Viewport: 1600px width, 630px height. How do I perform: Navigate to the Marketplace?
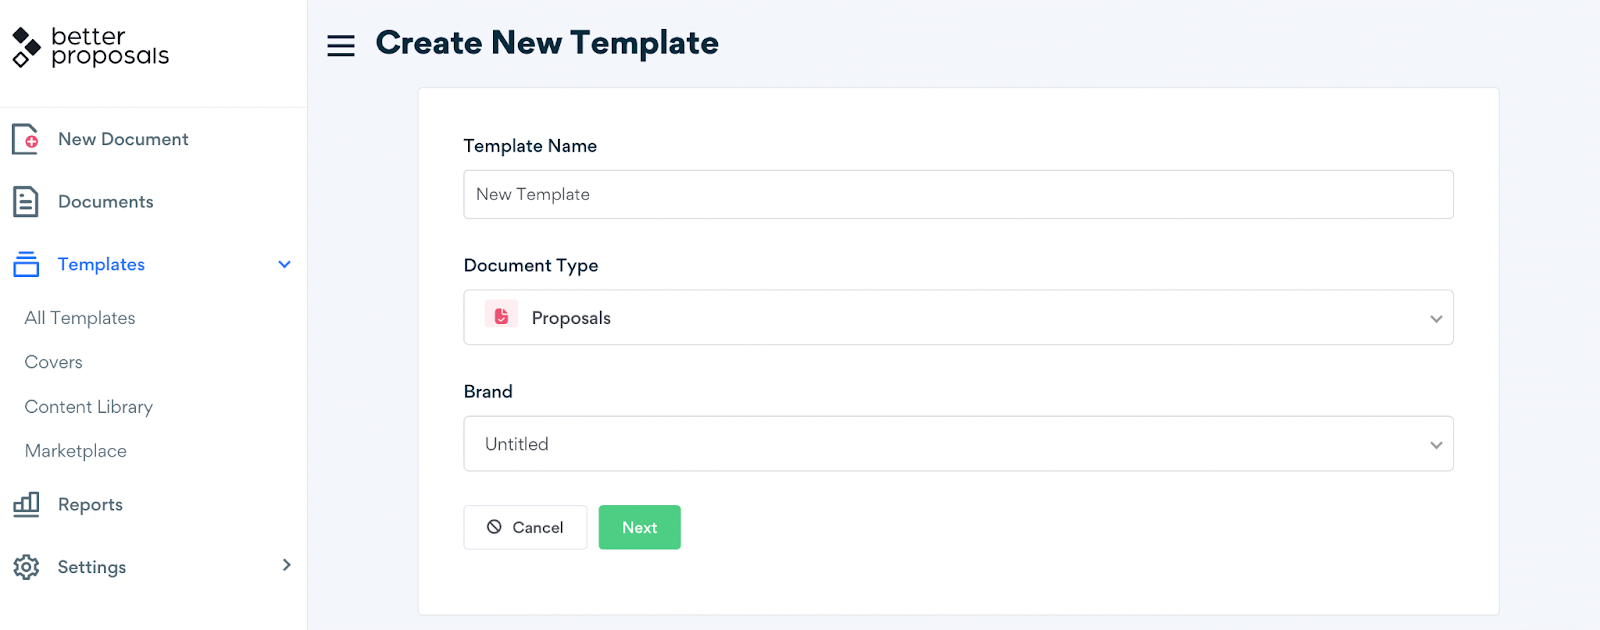(76, 451)
